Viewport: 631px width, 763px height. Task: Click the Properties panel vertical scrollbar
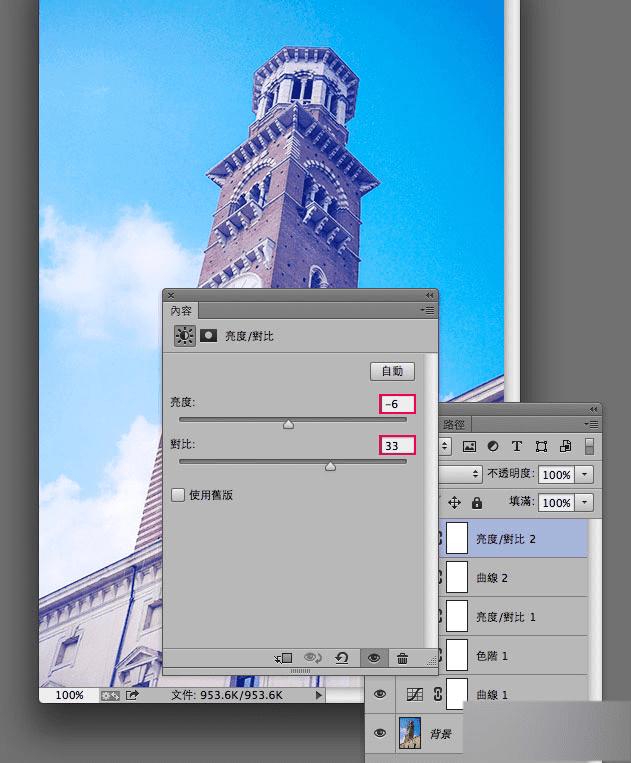[x=431, y=500]
